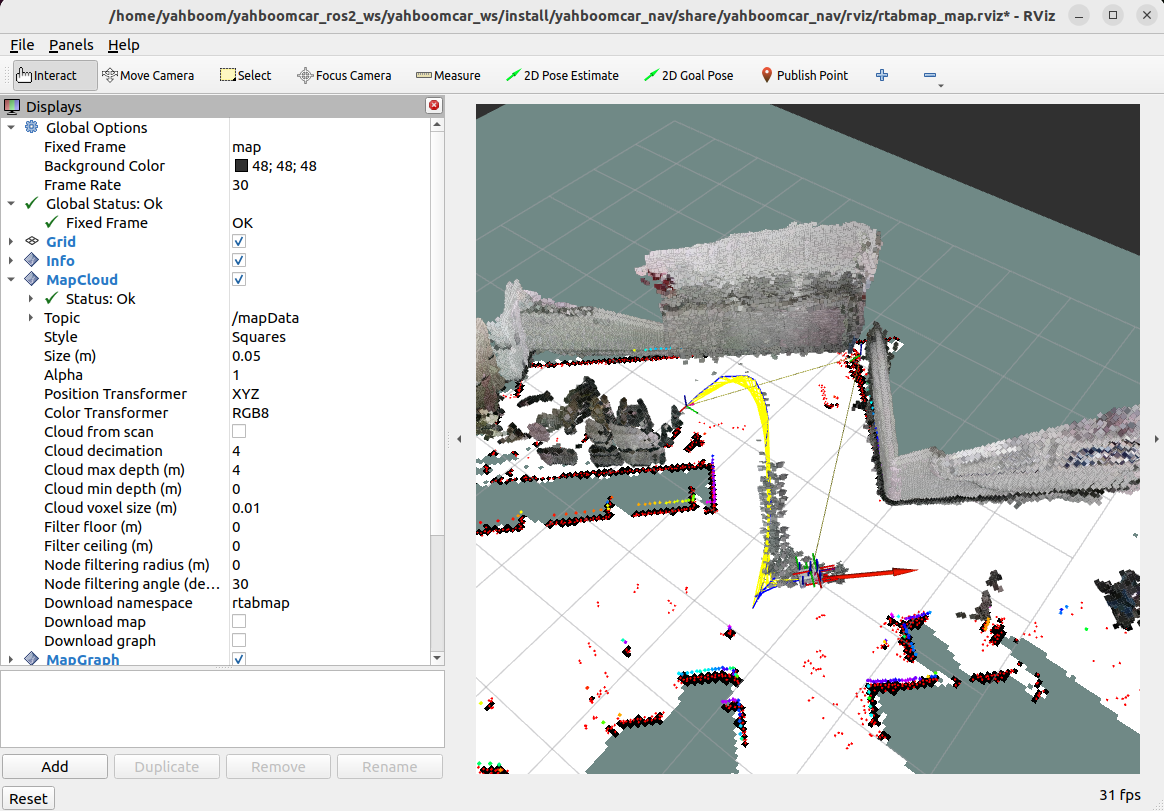Open the File menu
The height and width of the screenshot is (811, 1164).
tap(22, 45)
